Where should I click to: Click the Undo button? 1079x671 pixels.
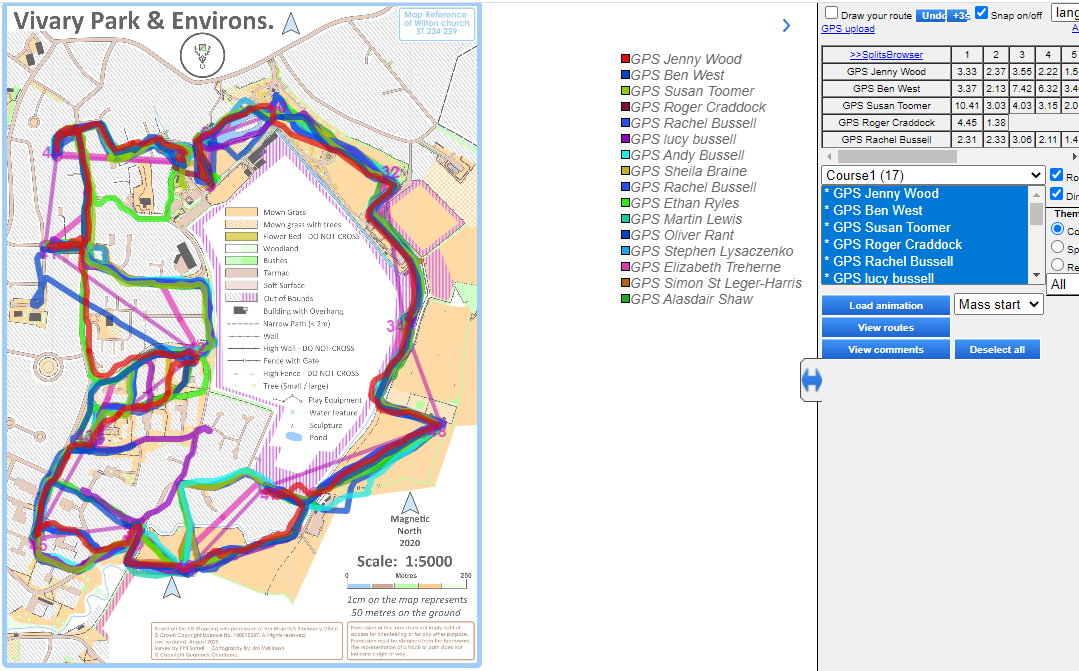[931, 16]
